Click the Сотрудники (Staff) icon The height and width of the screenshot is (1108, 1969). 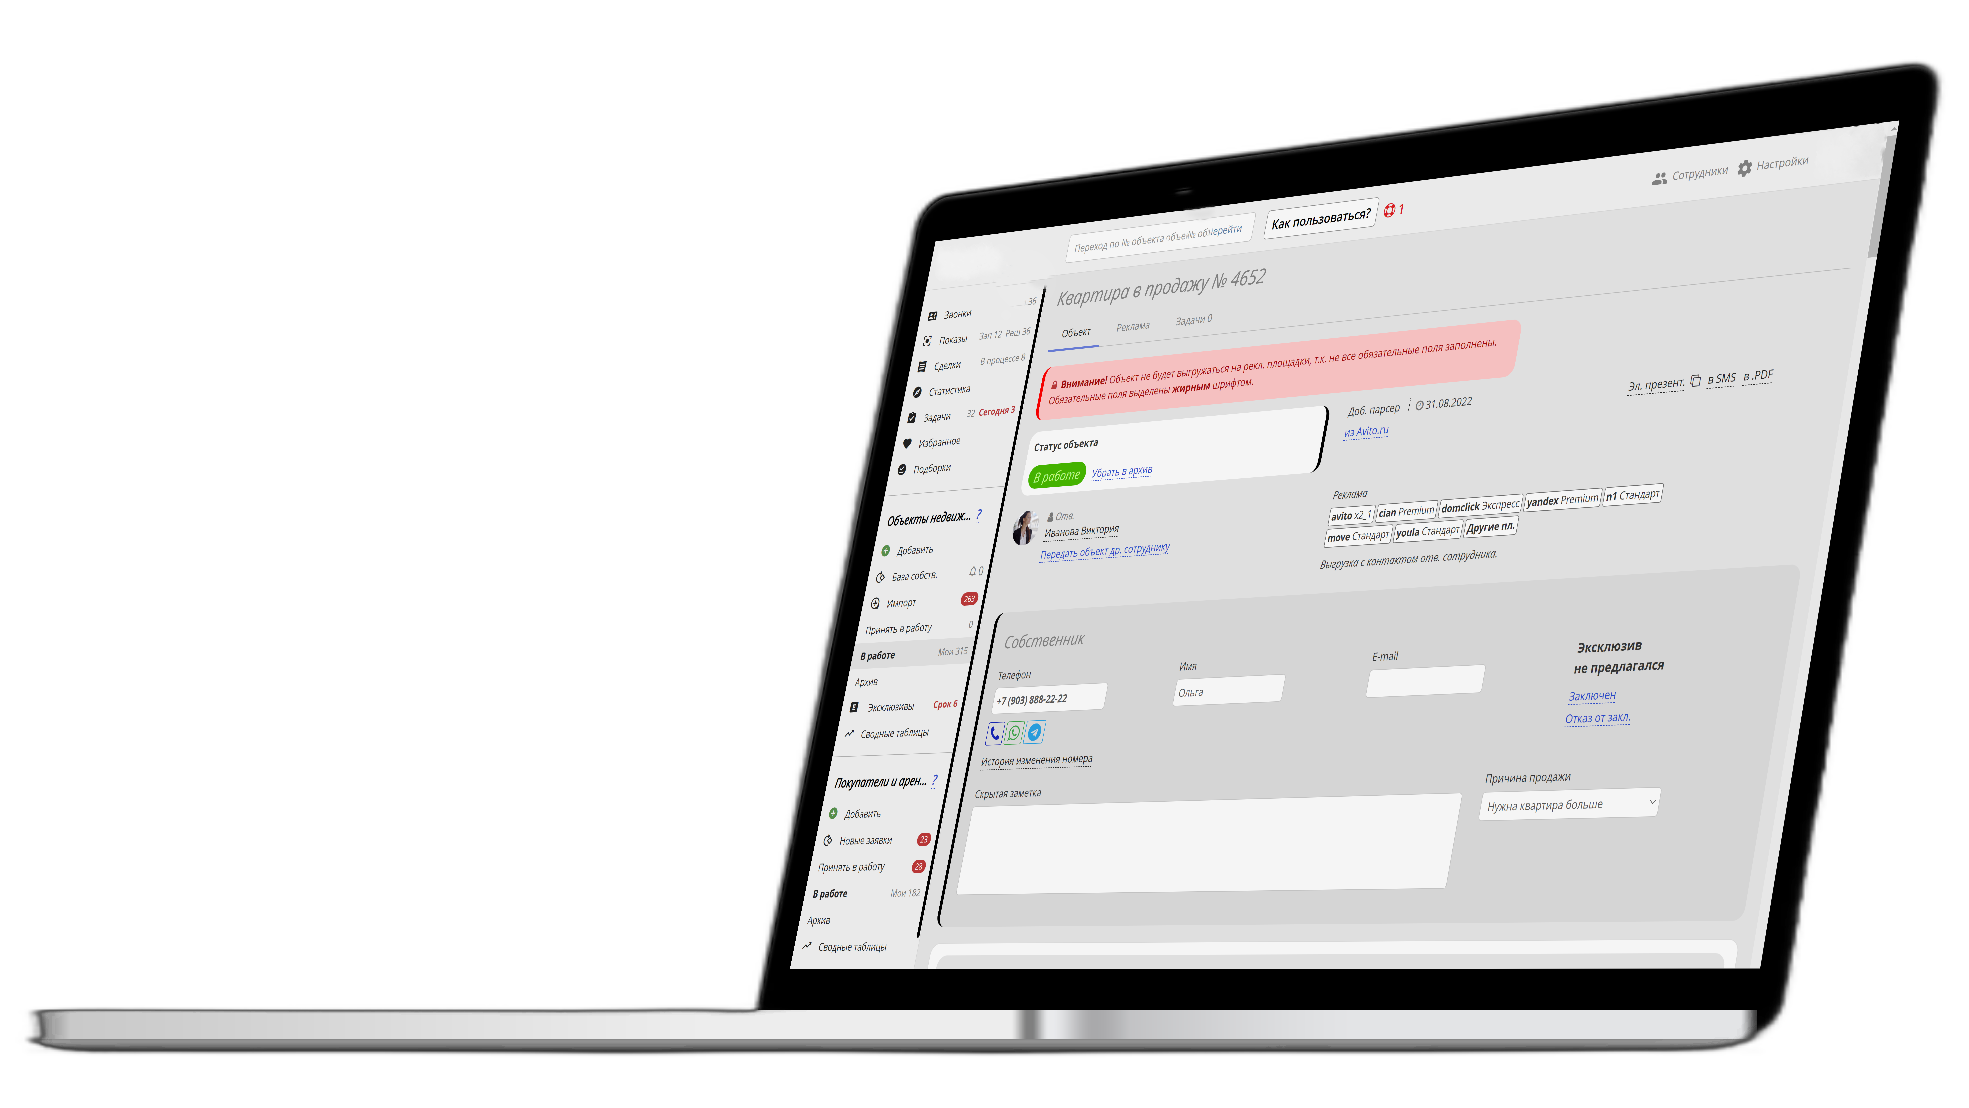tap(1659, 169)
